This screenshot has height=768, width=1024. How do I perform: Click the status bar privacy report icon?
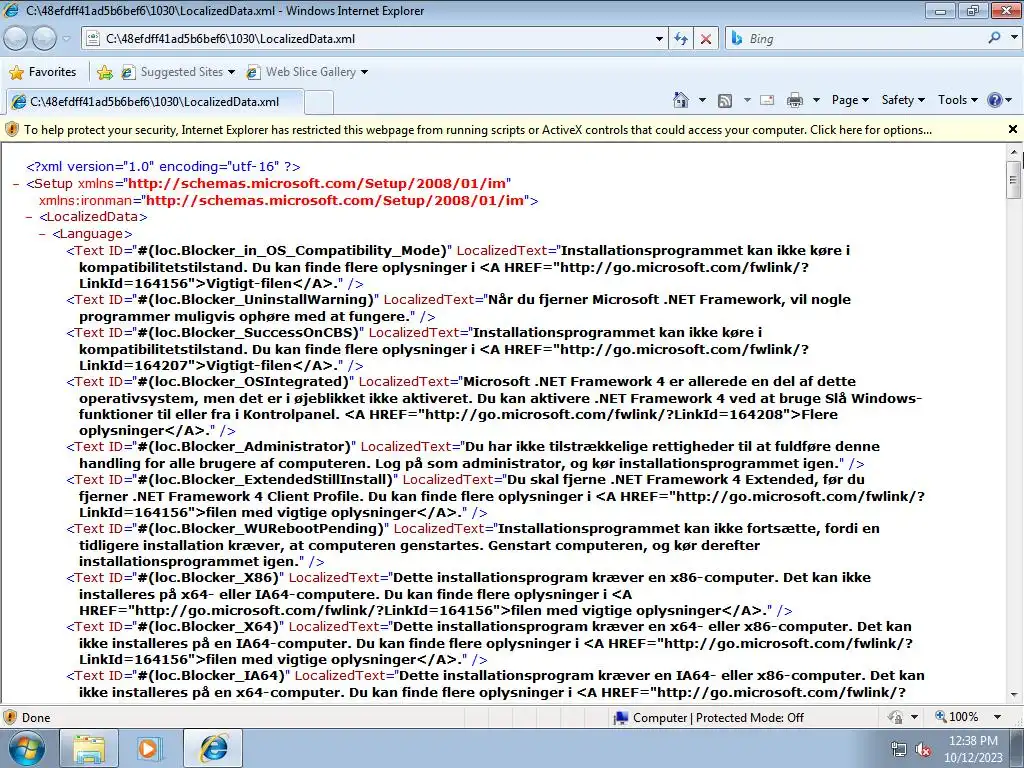[x=895, y=718]
